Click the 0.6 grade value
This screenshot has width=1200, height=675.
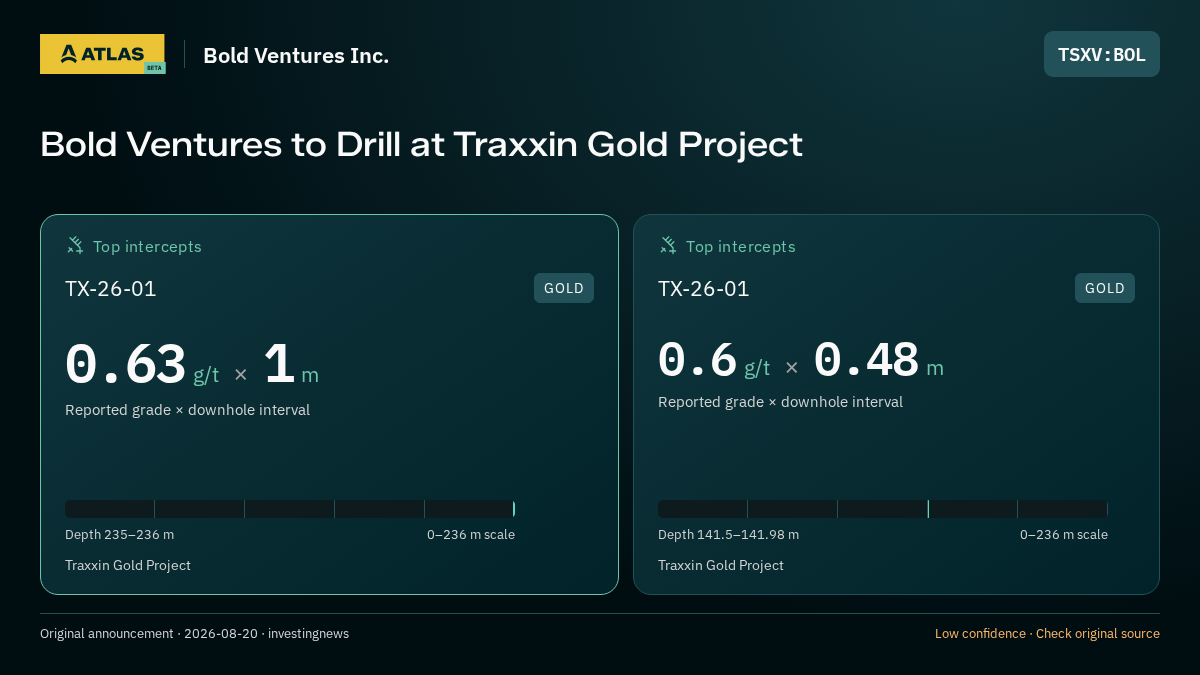pos(697,360)
